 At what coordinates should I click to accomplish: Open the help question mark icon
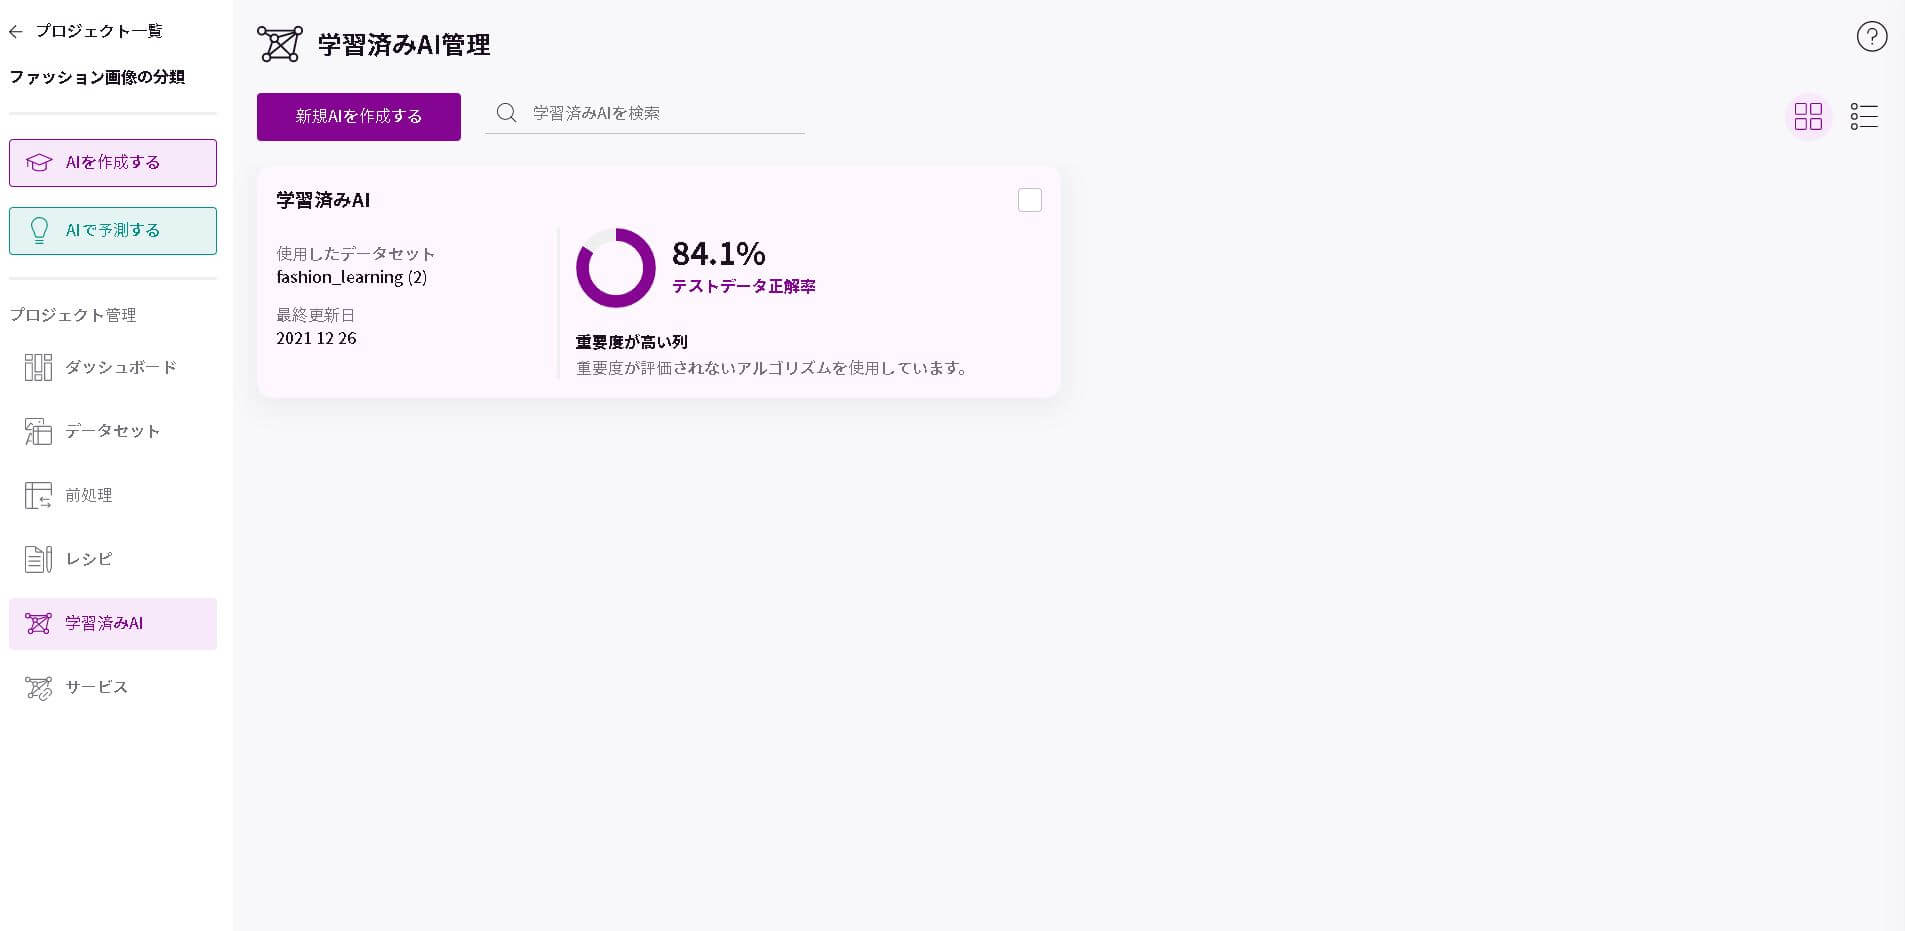1871,37
